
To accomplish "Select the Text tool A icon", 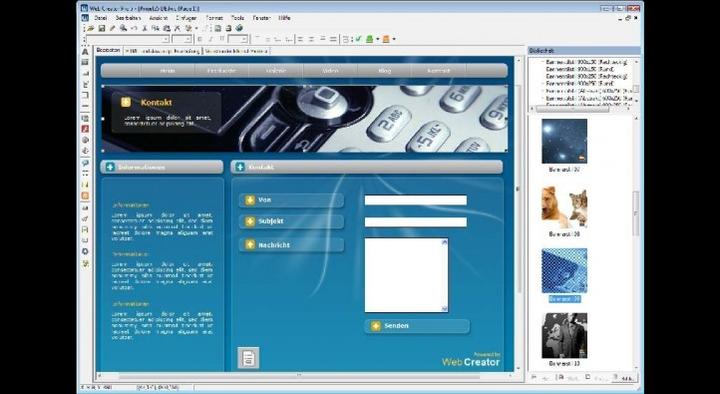I will coord(85,51).
